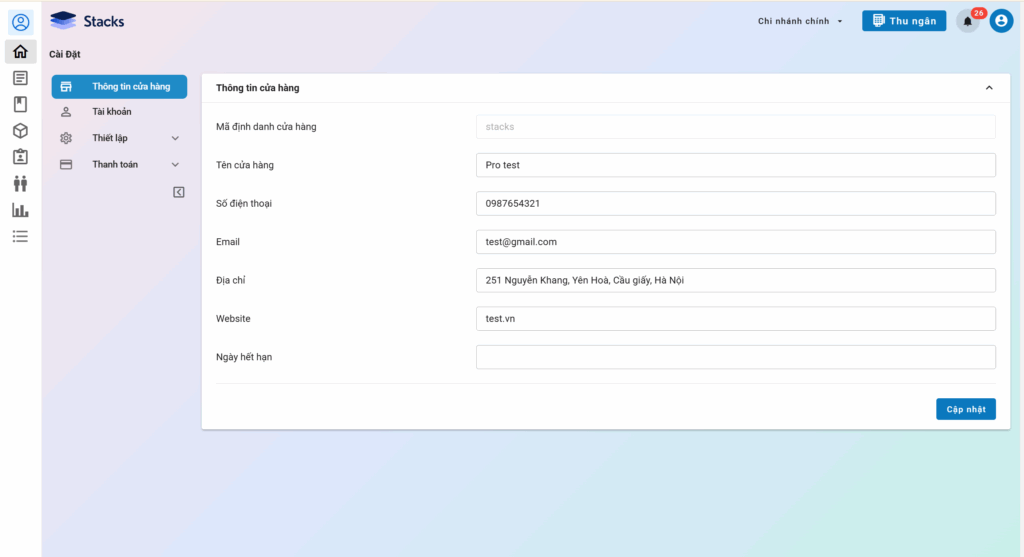Image resolution: width=1024 pixels, height=557 pixels.
Task: Click the two-people icon in sidebar
Action: [20, 184]
